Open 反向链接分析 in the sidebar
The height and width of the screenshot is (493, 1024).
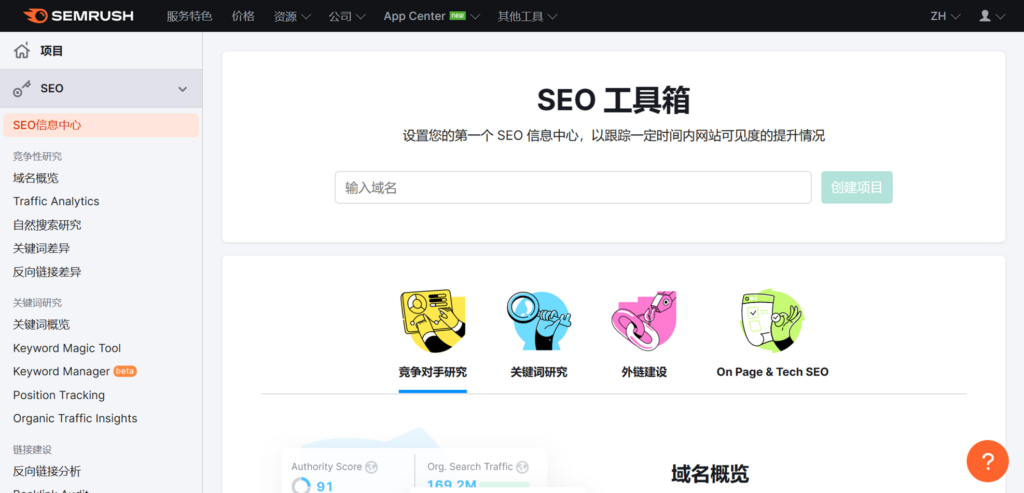47,471
